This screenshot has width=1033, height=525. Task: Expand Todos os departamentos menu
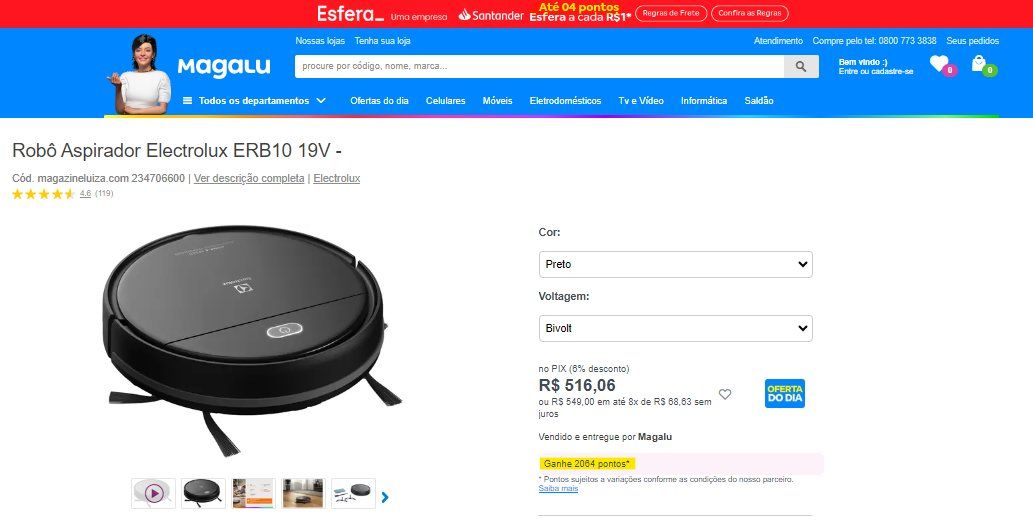pyautogui.click(x=254, y=101)
